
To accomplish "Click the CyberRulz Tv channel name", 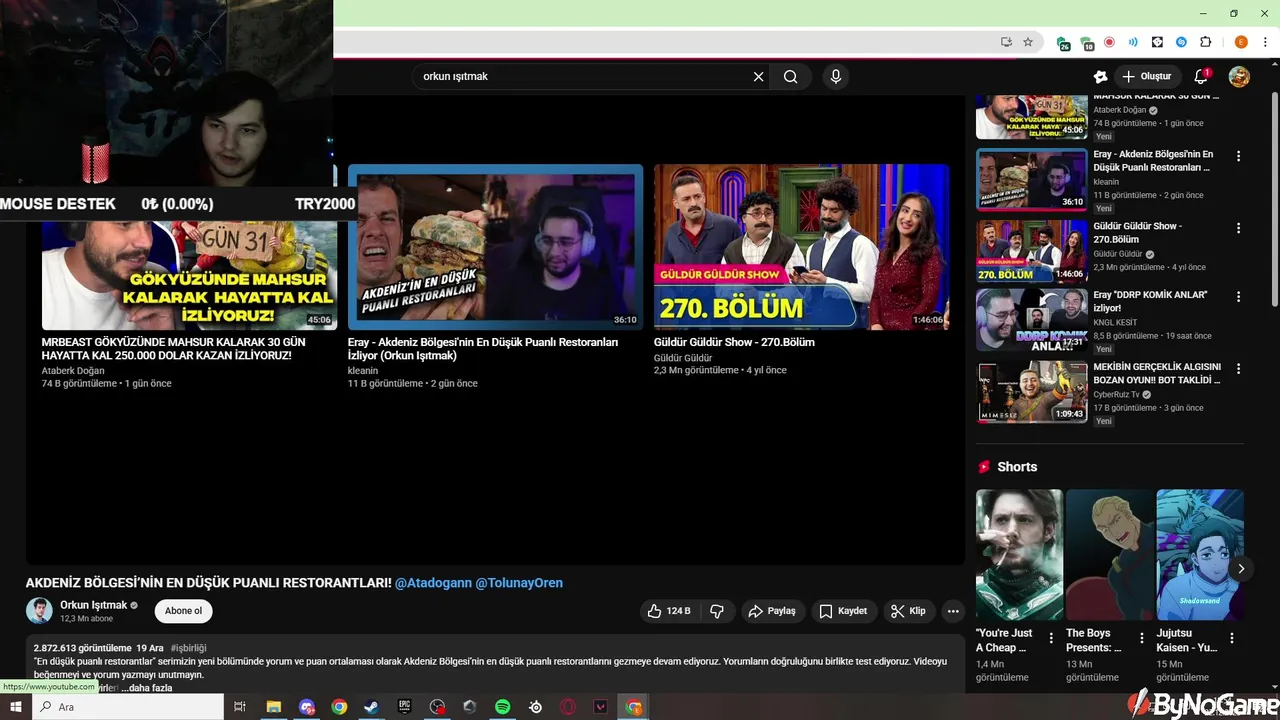I will 1116,395.
